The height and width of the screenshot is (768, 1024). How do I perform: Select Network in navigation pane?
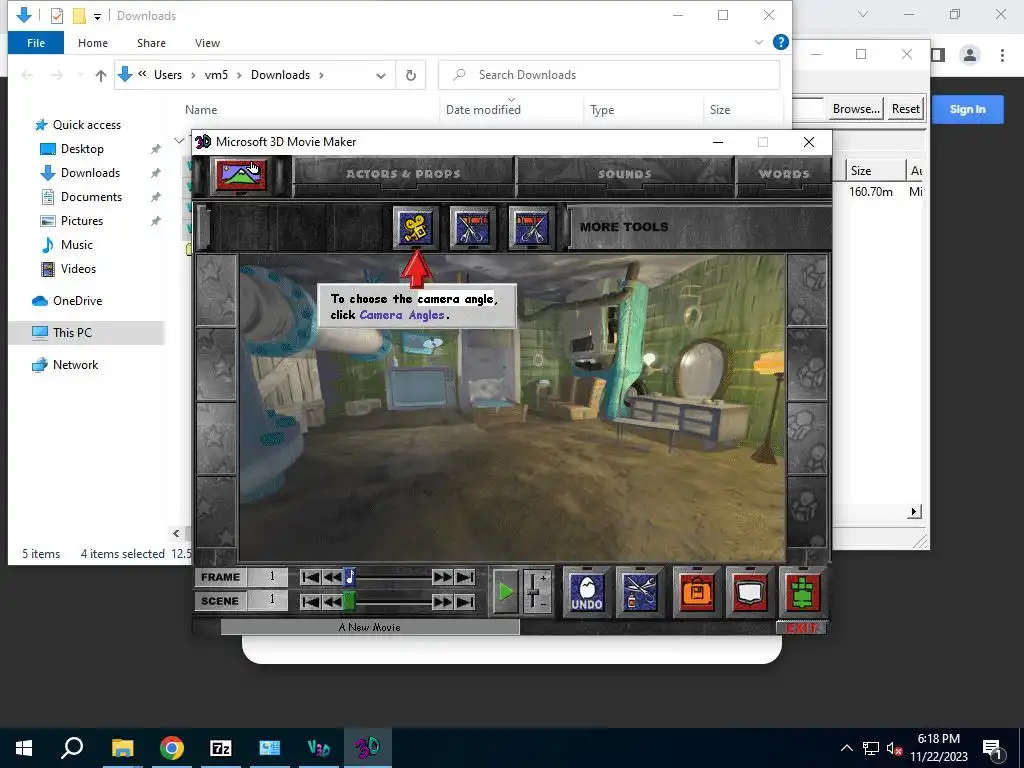75,365
